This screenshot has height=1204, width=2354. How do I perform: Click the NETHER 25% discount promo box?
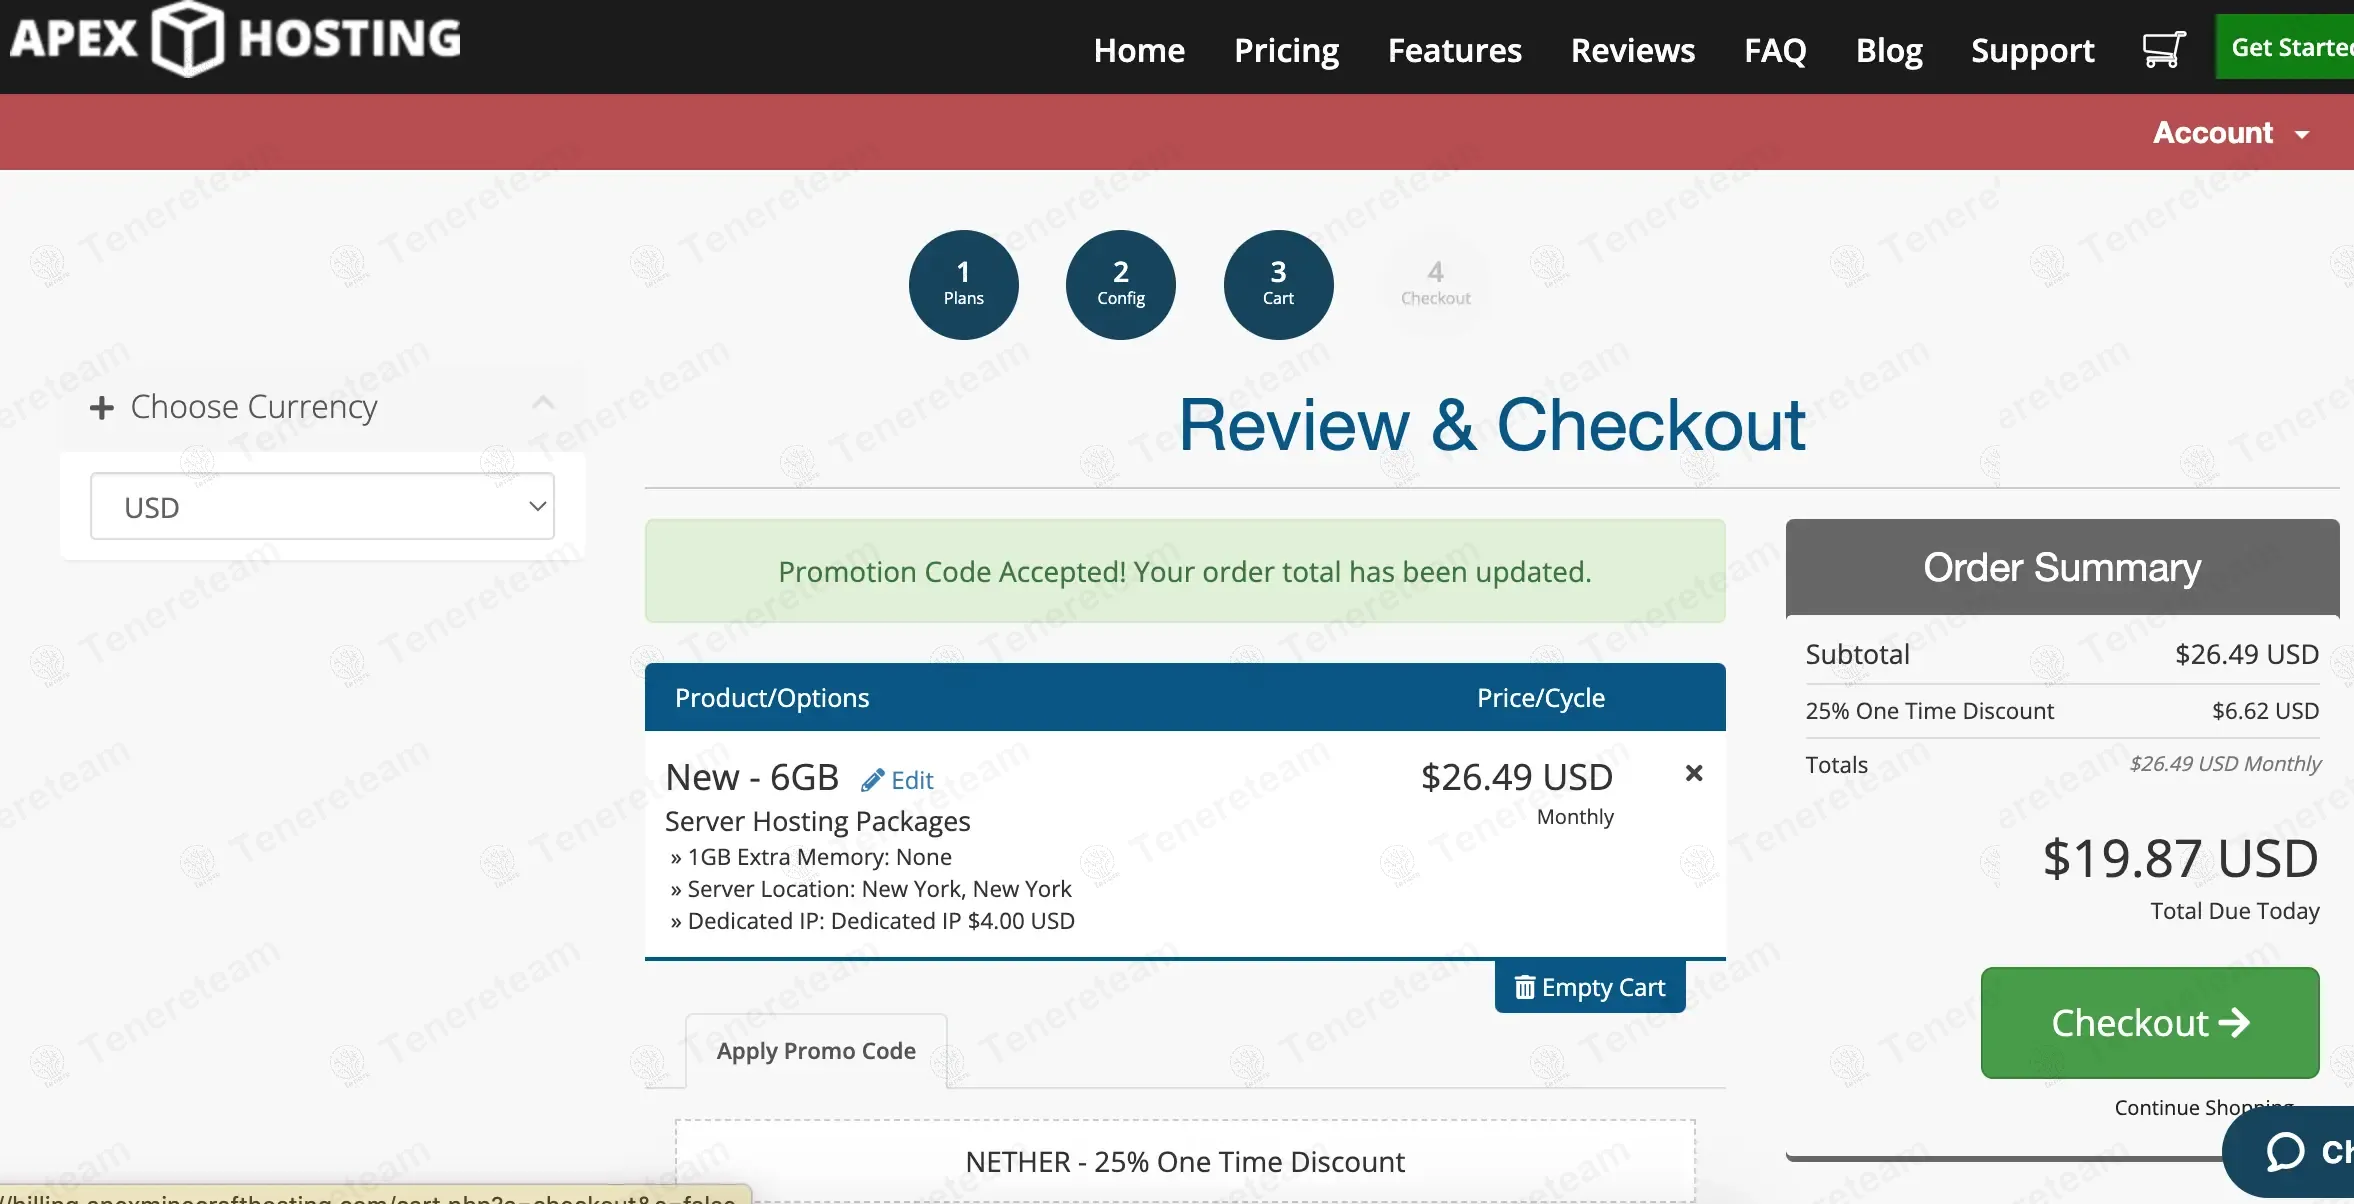click(1184, 1161)
